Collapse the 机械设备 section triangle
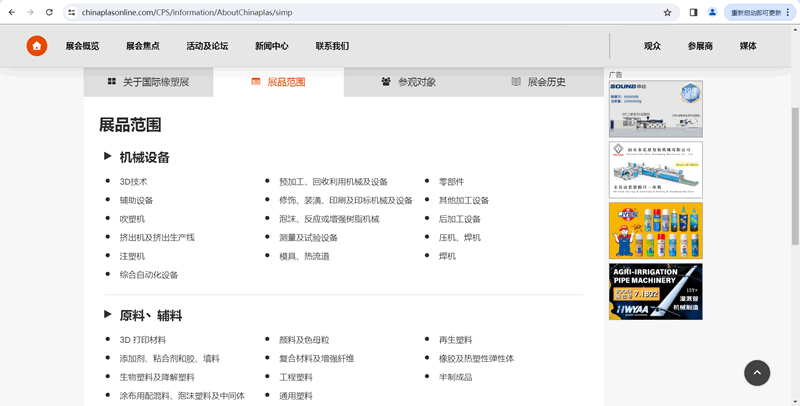This screenshot has width=800, height=406. [107, 156]
